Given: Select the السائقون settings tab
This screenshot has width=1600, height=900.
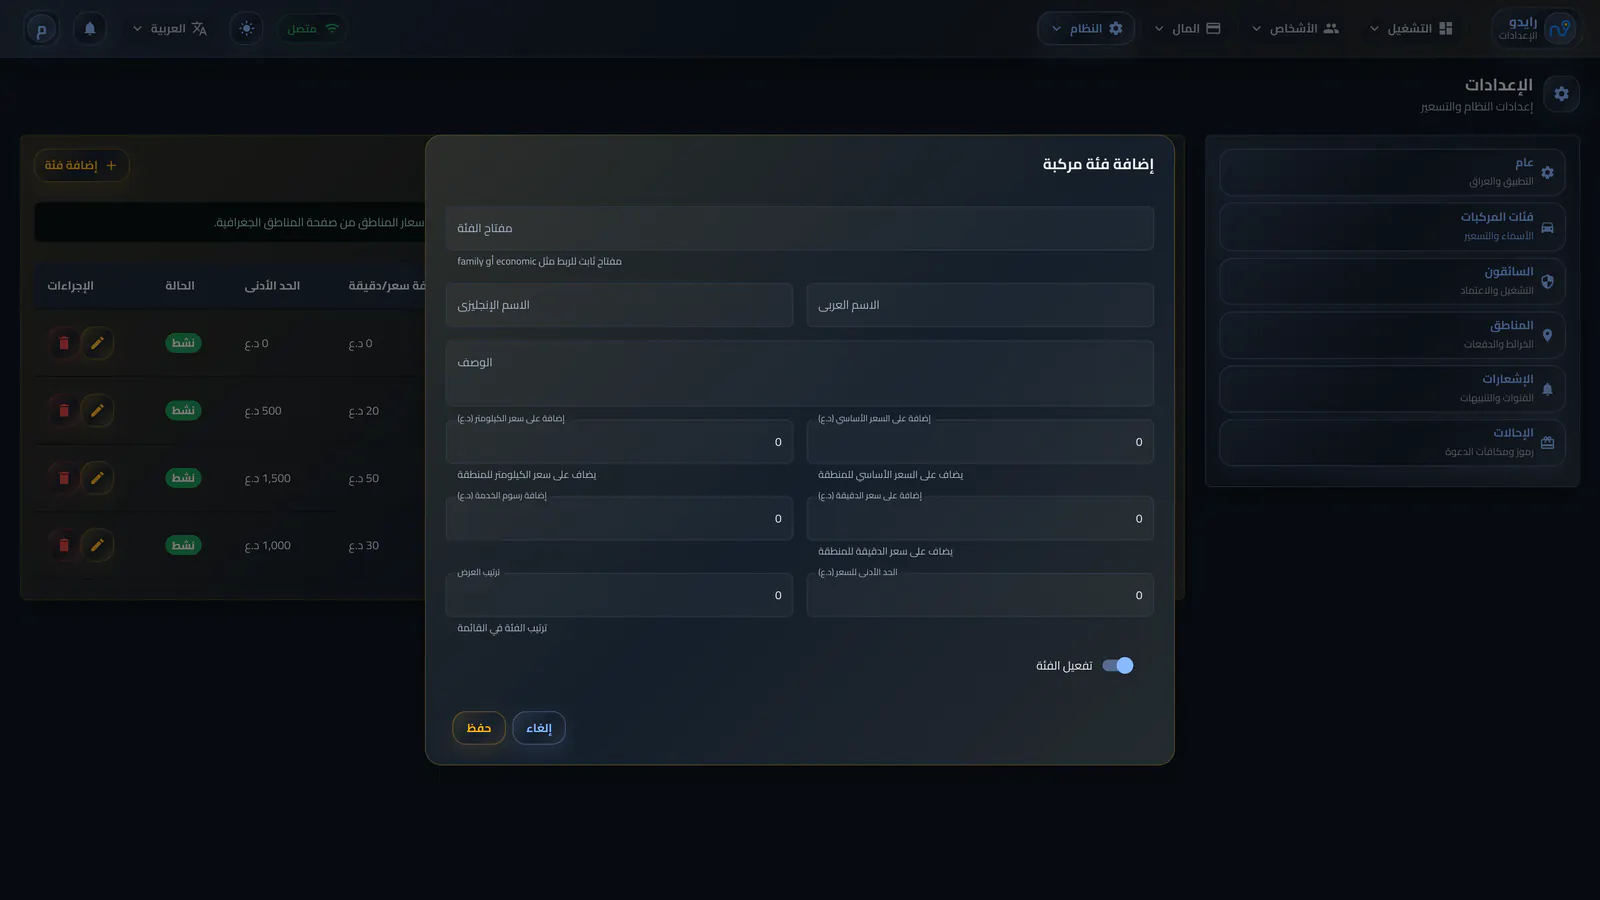Looking at the screenshot, I should click(x=1392, y=281).
